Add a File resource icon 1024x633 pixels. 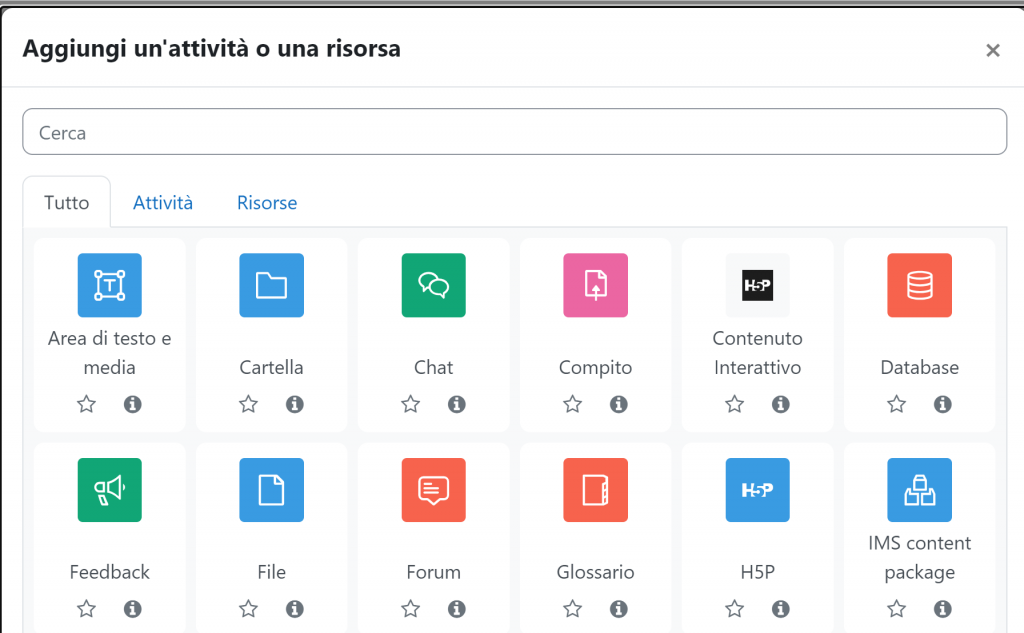(272, 490)
